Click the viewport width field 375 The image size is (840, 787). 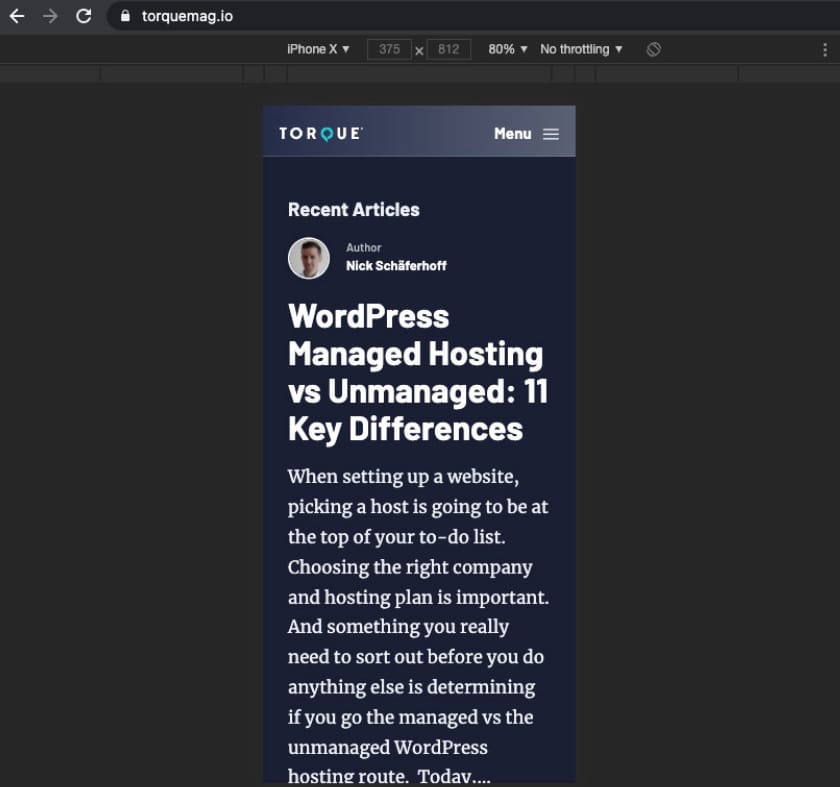(389, 49)
